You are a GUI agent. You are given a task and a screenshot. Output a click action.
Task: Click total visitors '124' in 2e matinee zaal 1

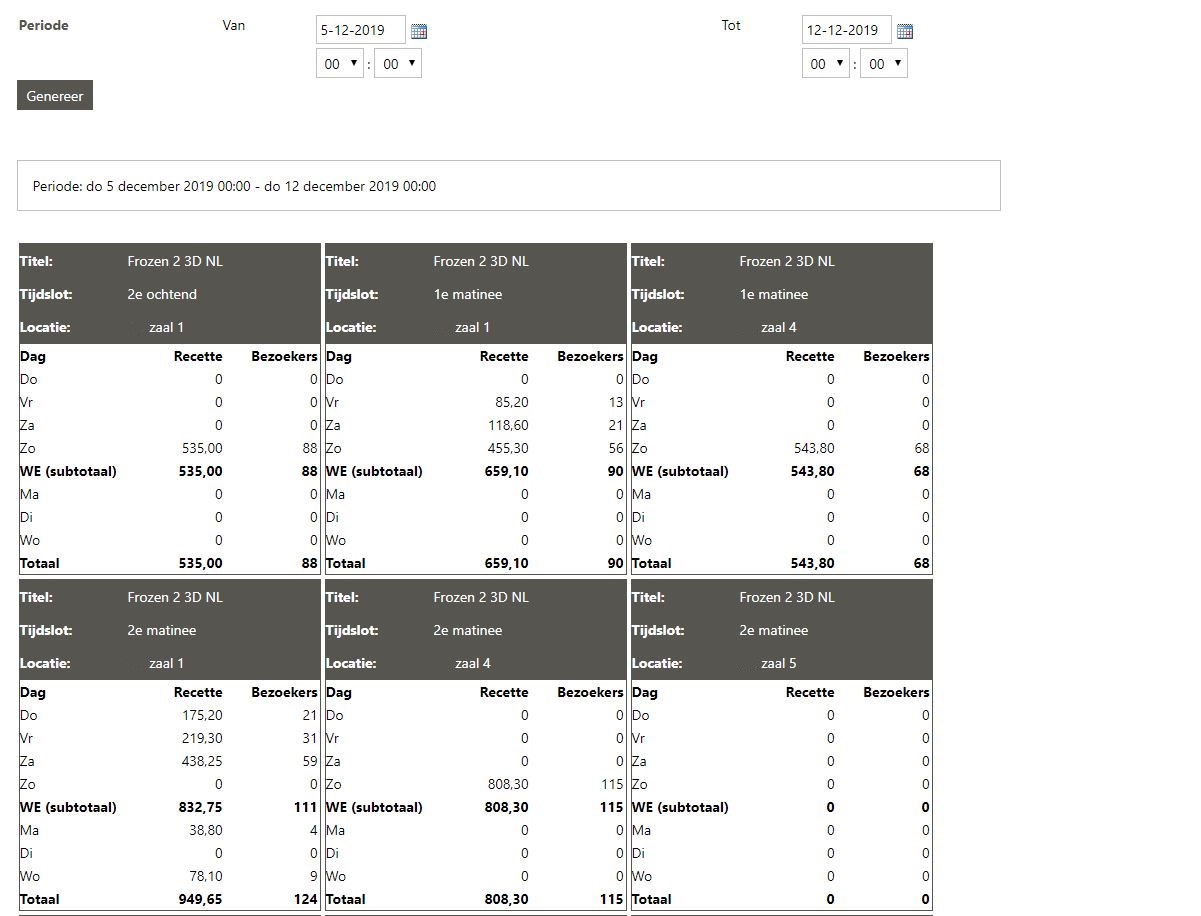pyautogui.click(x=305, y=899)
